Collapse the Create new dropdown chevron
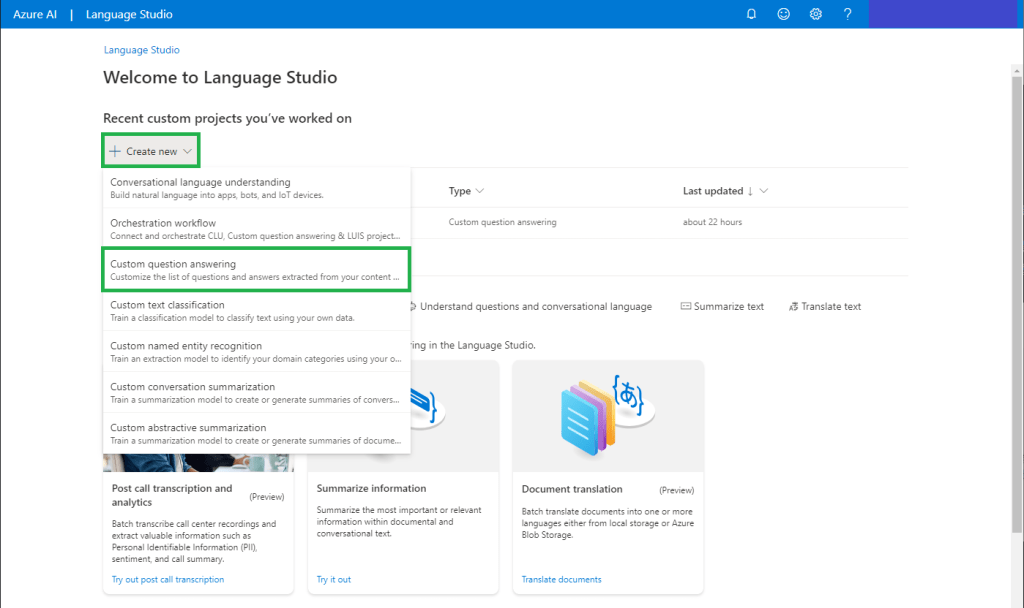Image resolution: width=1024 pixels, height=608 pixels. pyautogui.click(x=187, y=152)
